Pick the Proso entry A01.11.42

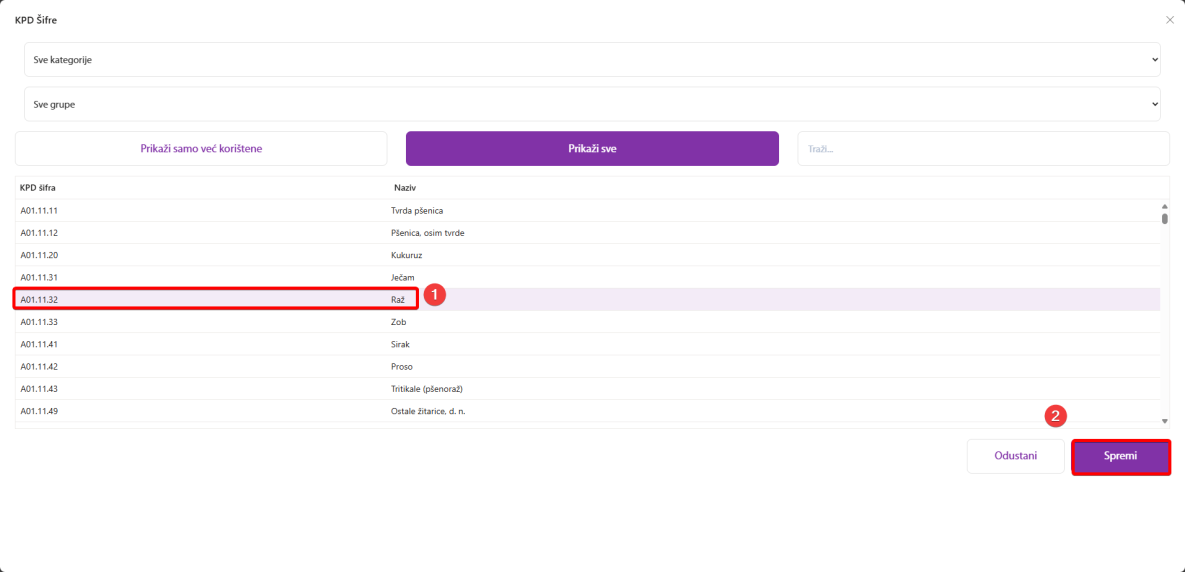[x=402, y=366]
